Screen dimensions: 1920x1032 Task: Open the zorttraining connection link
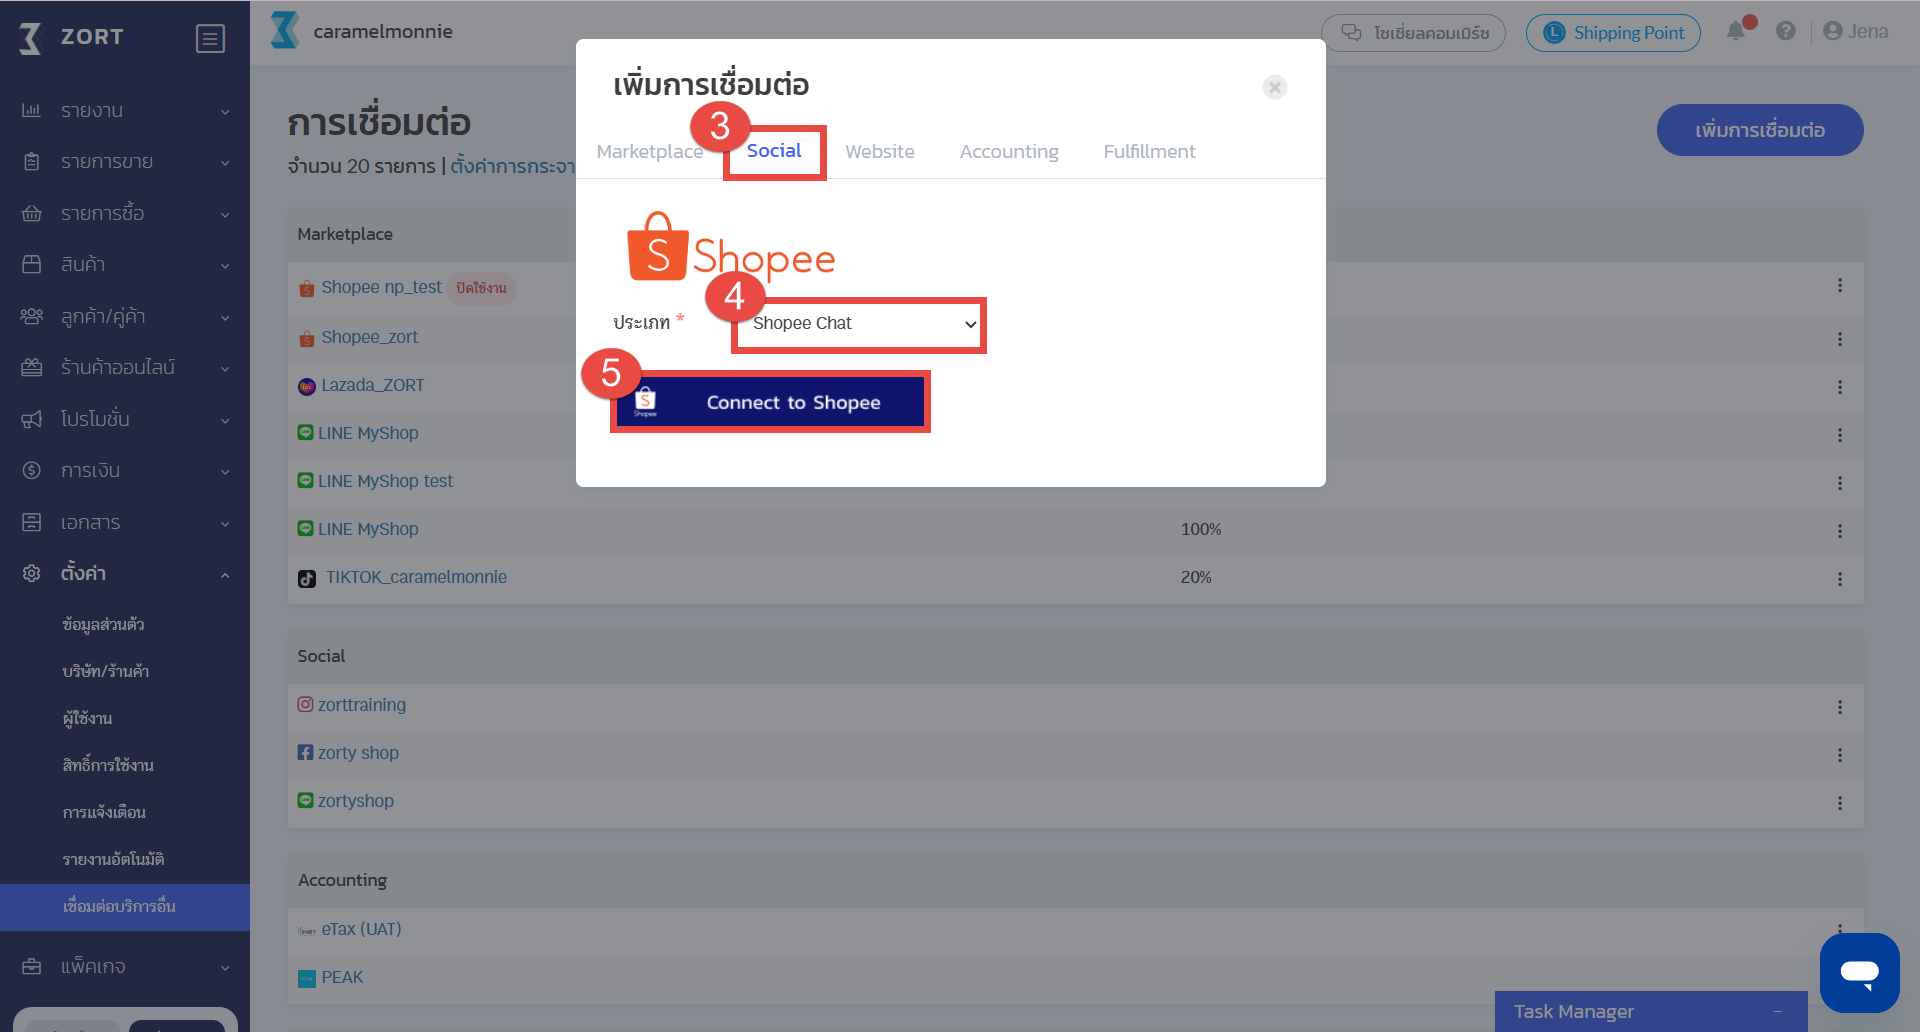(362, 706)
